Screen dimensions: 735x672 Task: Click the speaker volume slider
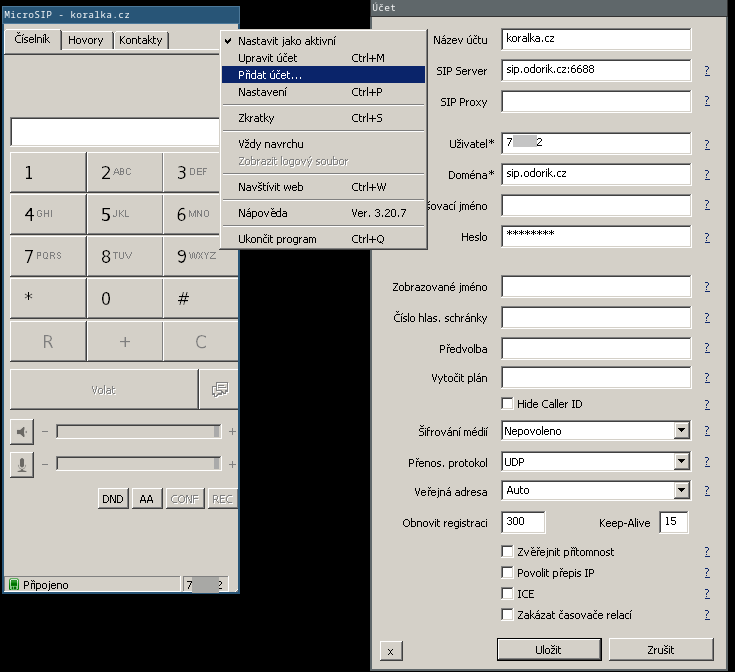coord(138,432)
